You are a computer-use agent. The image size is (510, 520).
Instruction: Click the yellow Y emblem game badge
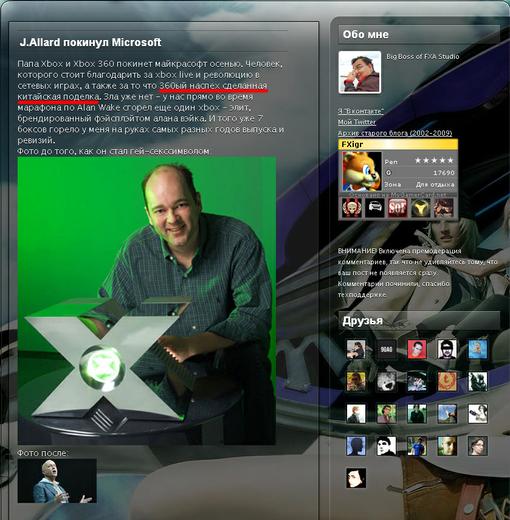click(x=421, y=208)
